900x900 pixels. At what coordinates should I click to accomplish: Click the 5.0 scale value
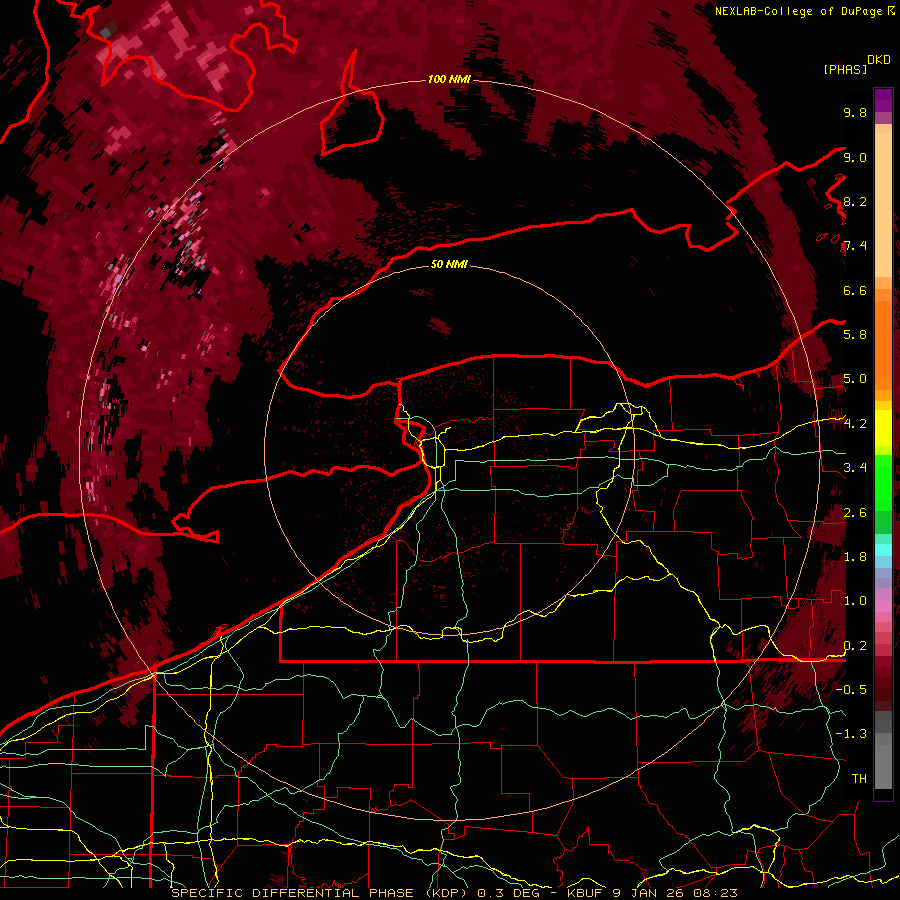click(x=855, y=379)
